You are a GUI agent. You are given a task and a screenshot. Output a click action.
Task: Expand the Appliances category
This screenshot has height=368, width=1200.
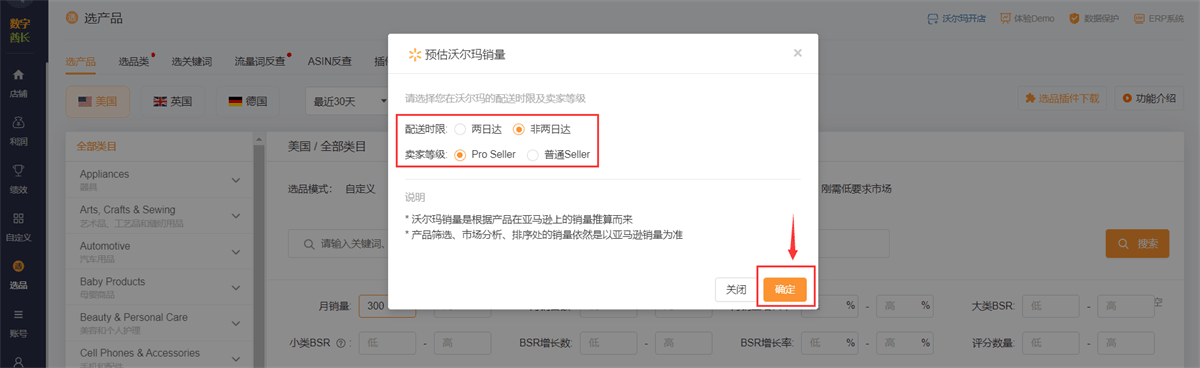(x=236, y=180)
